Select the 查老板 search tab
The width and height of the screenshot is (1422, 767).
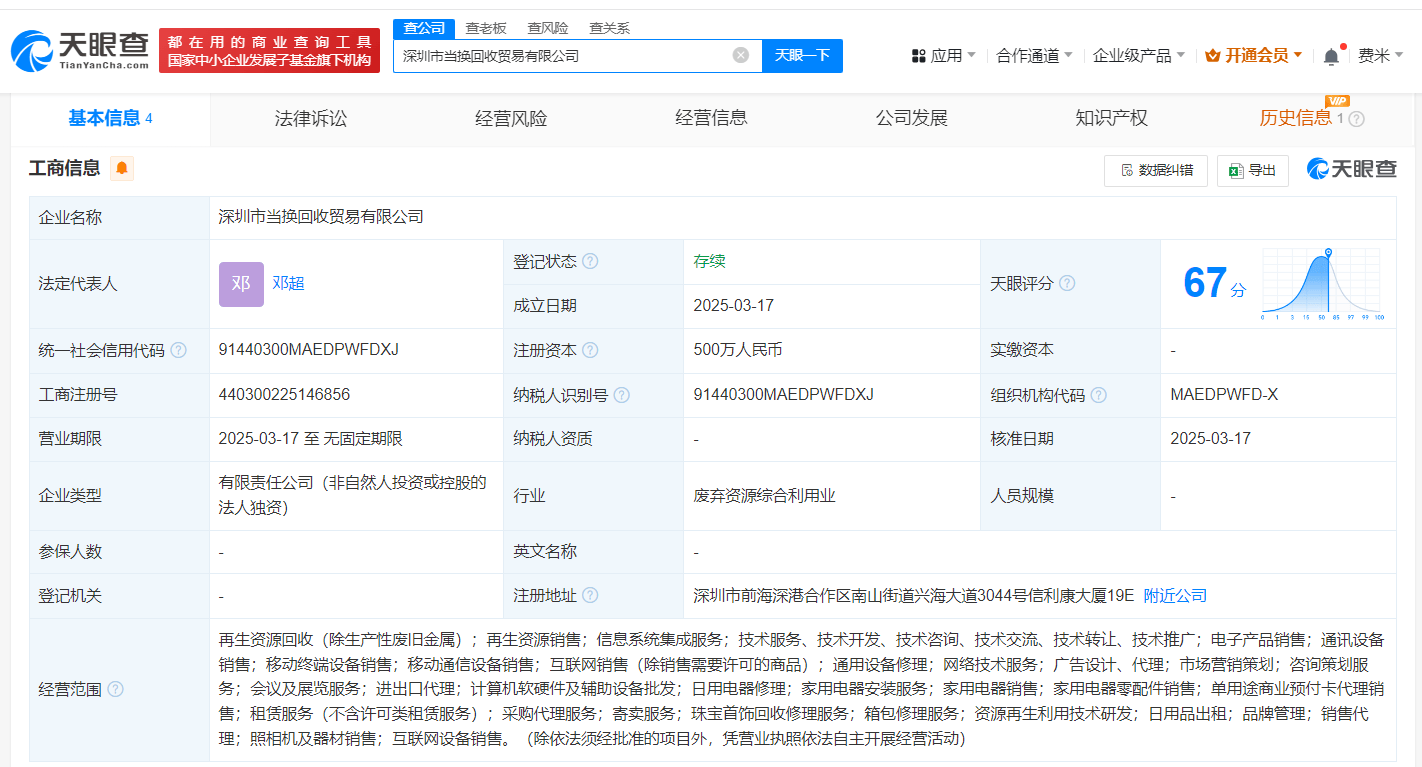tap(486, 28)
